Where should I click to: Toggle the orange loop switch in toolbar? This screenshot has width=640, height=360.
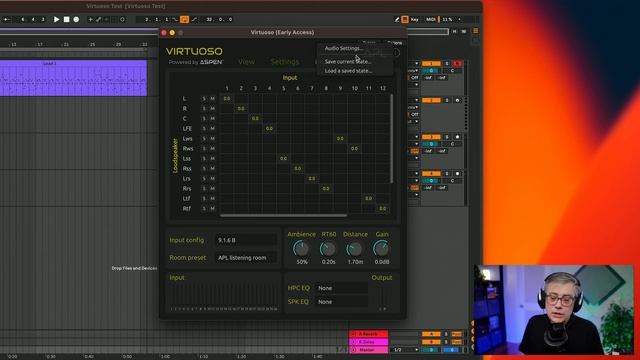point(184,19)
